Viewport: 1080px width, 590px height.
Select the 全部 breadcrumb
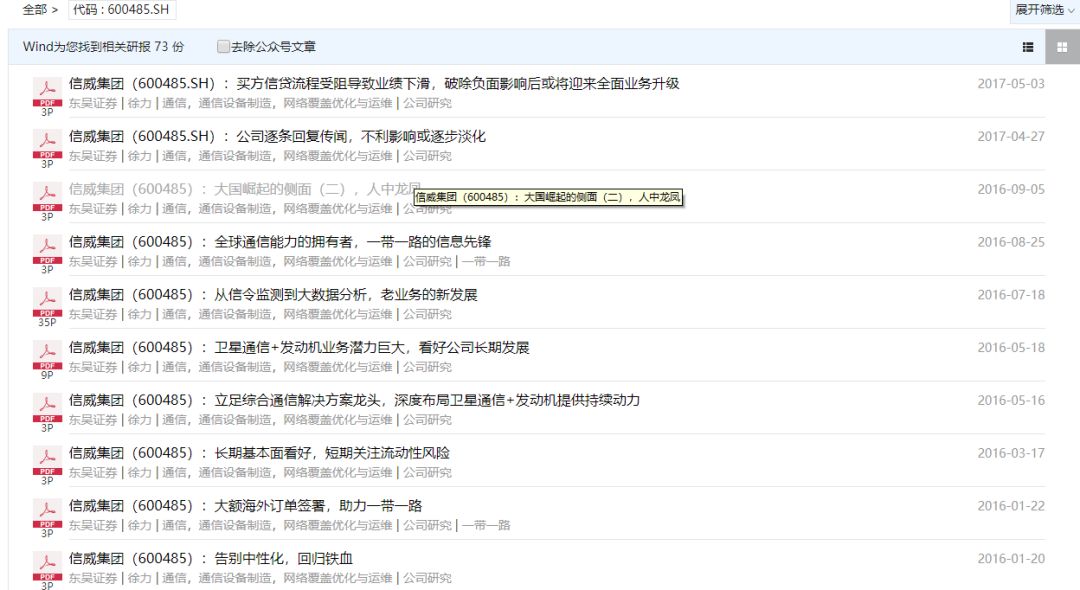click(34, 10)
